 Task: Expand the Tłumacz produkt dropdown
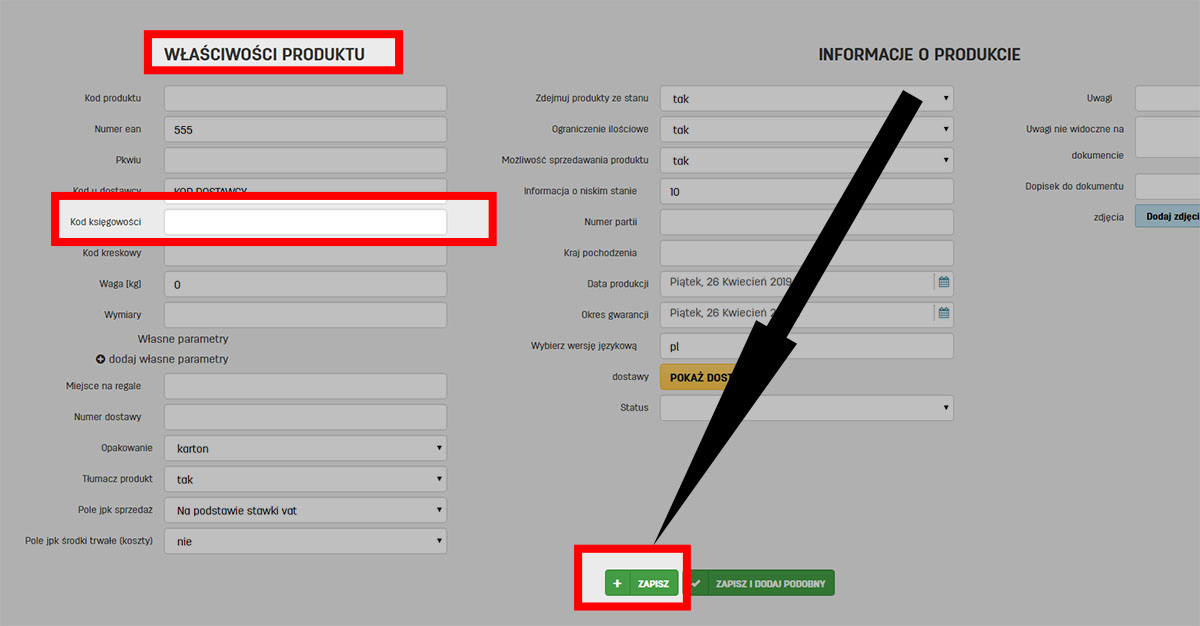click(x=305, y=480)
